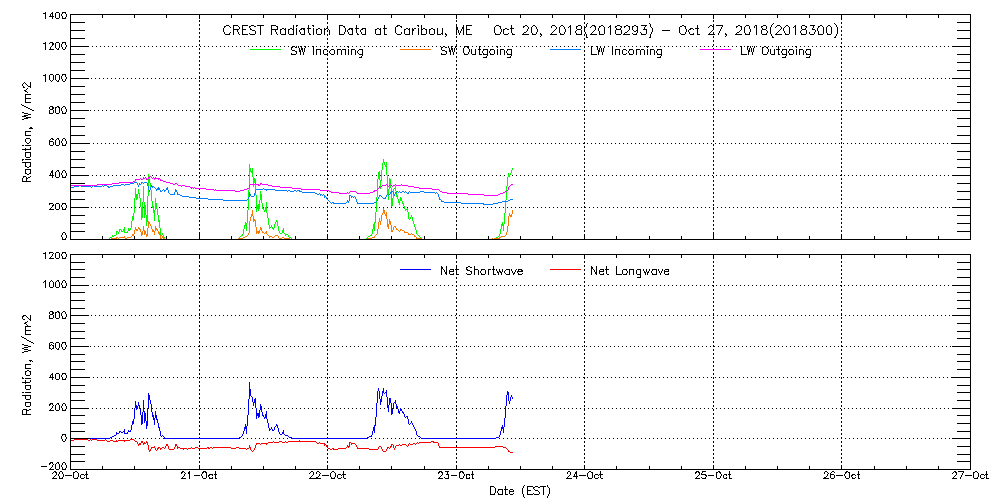Click the 27-Oct date tick label
The height and width of the screenshot is (500, 1000).
click(969, 477)
